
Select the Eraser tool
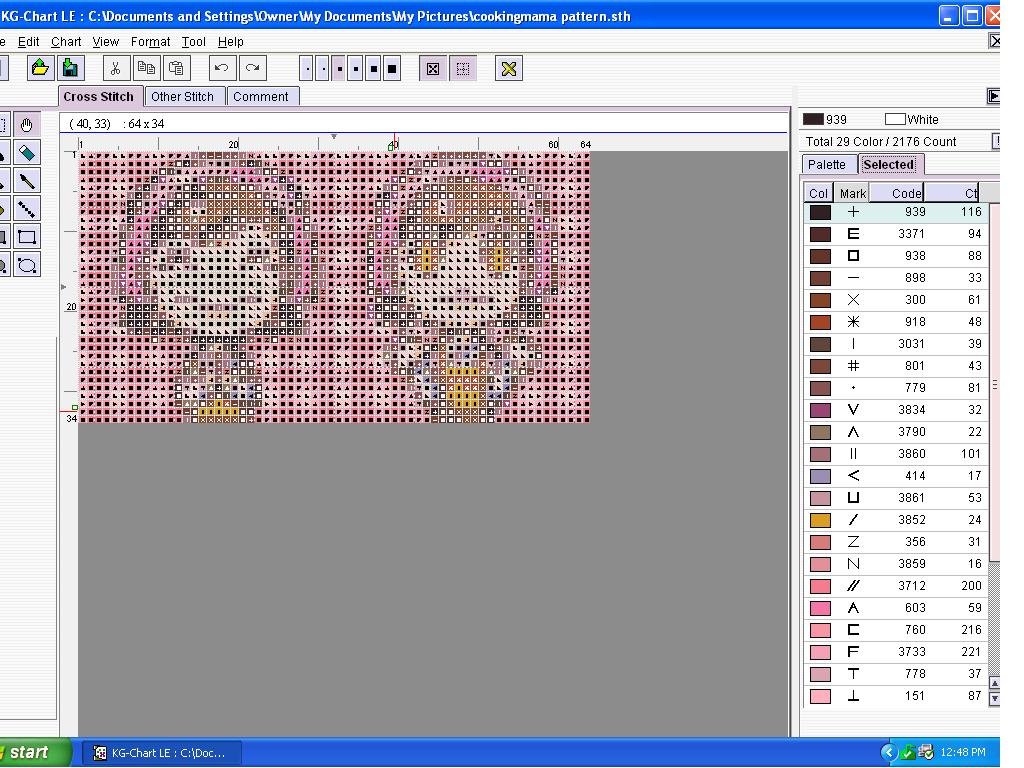coord(26,152)
